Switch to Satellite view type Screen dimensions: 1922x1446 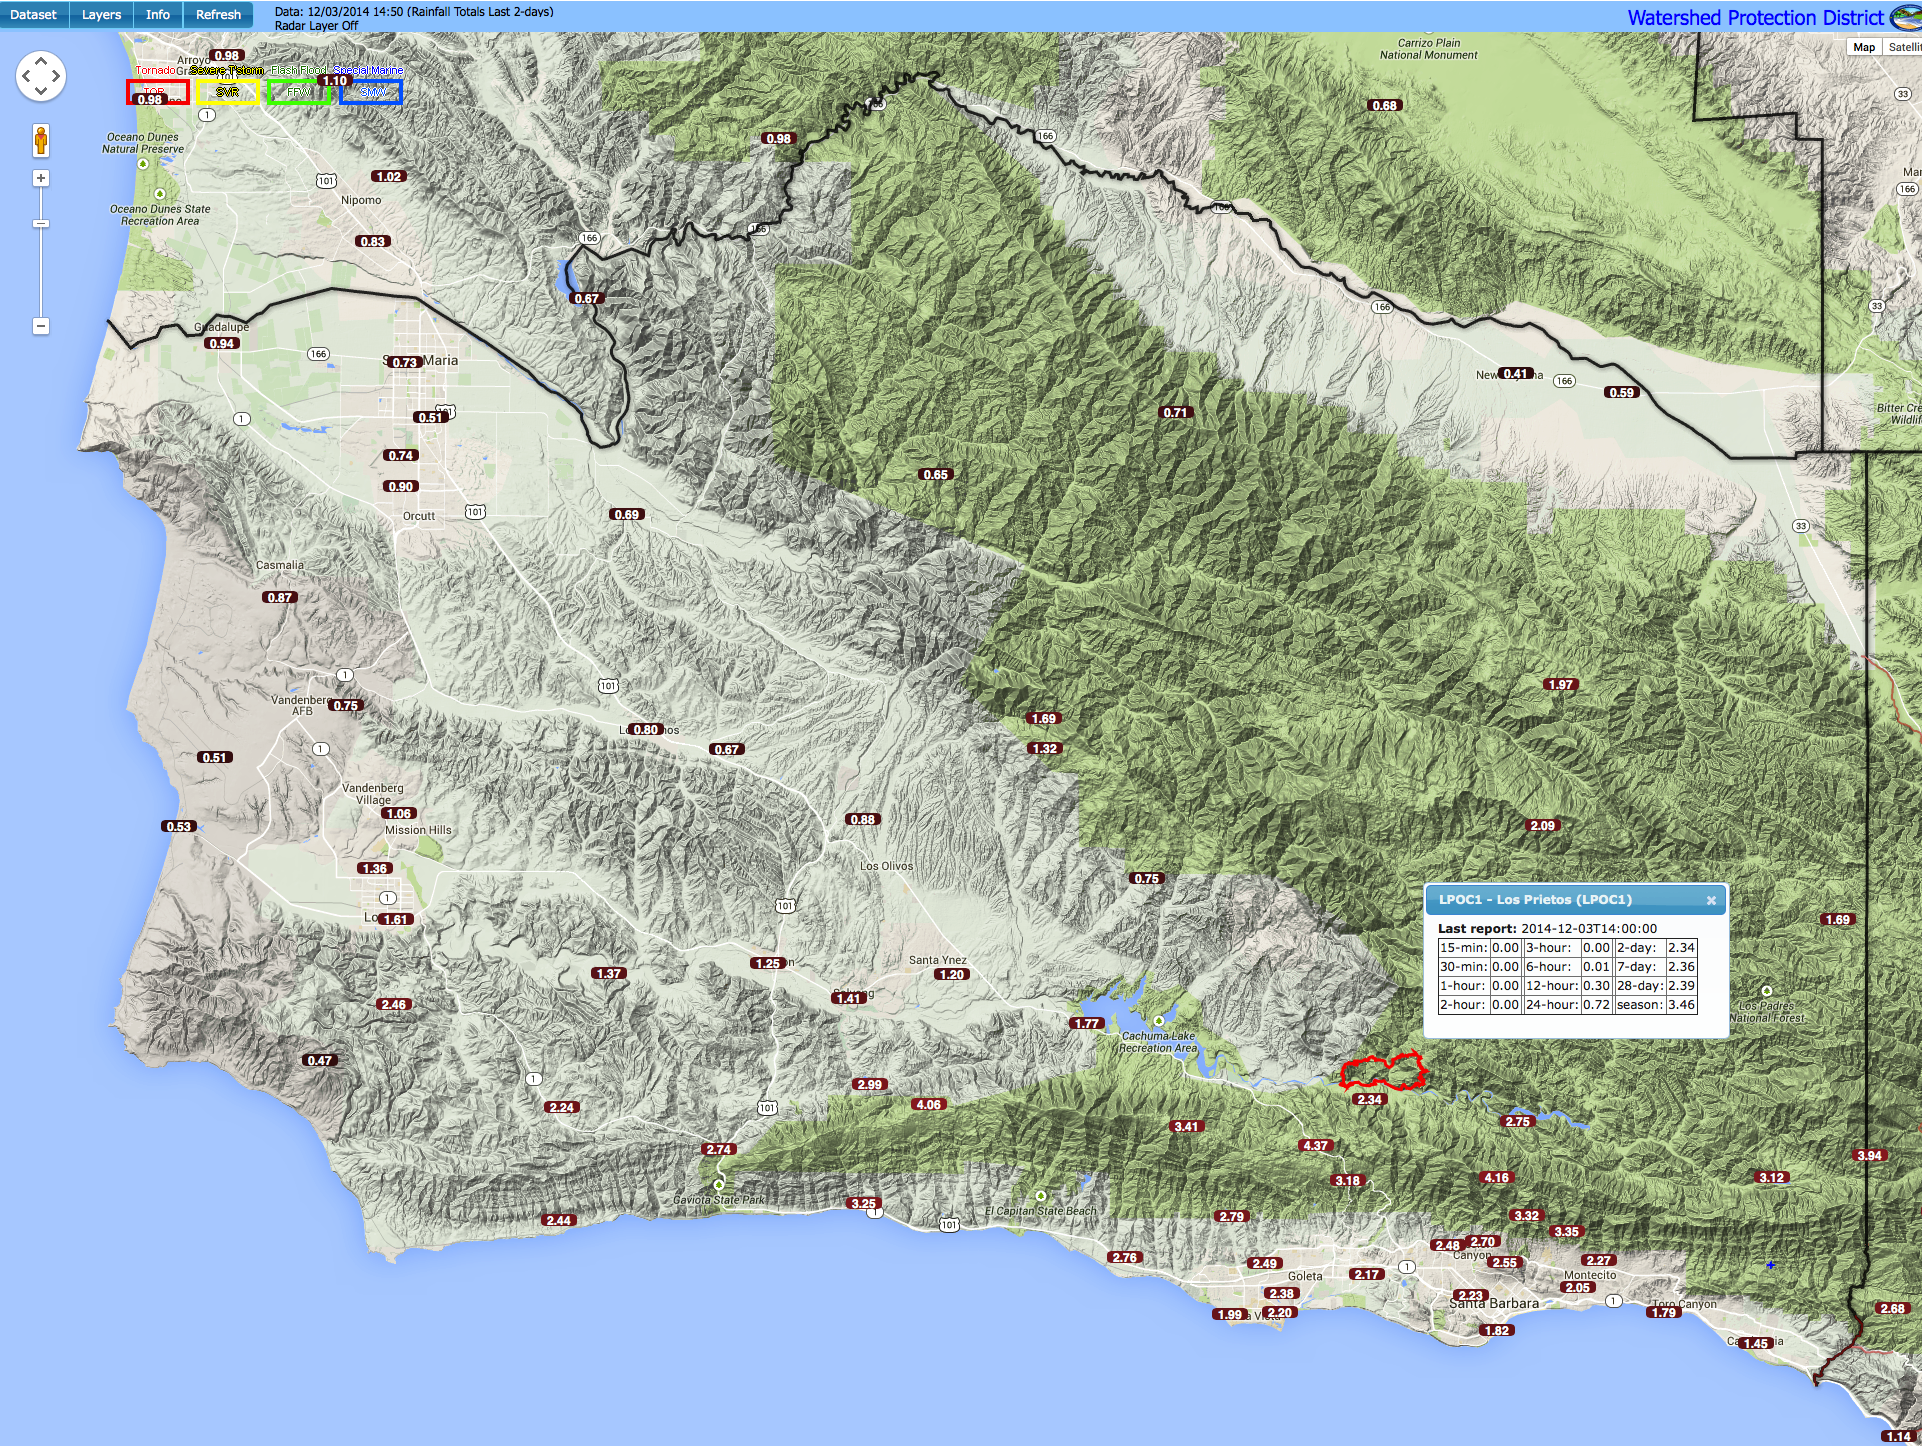coord(1903,47)
